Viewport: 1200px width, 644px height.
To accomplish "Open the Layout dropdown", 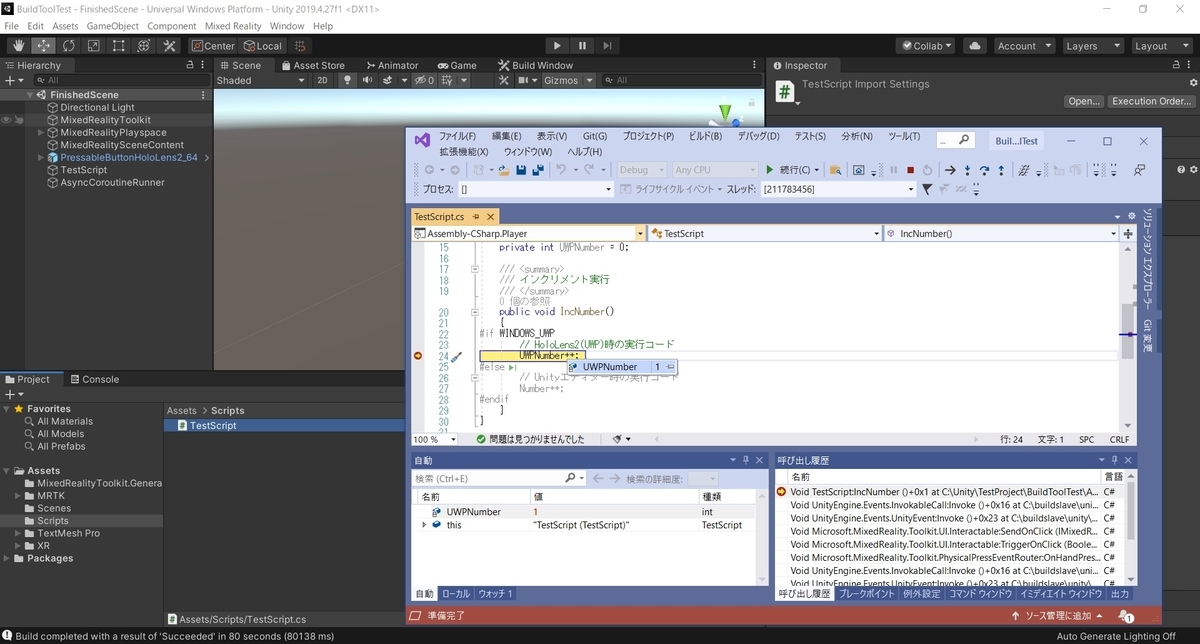I will [x=1160, y=46].
